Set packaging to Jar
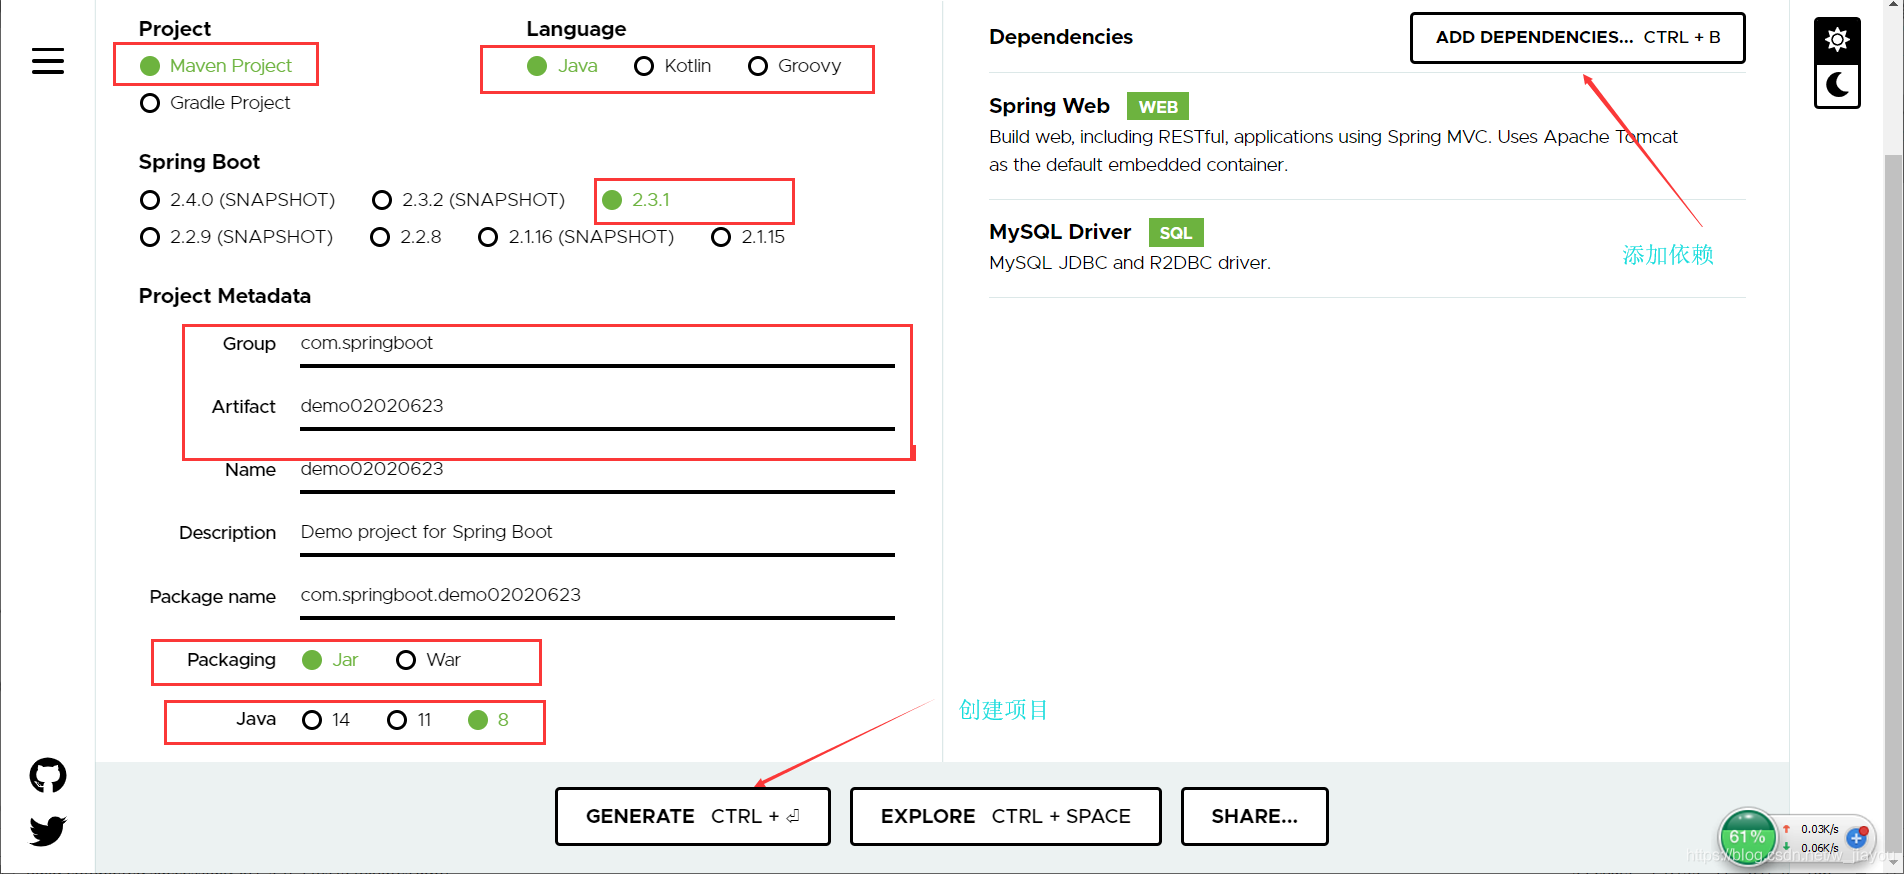 click(330, 660)
